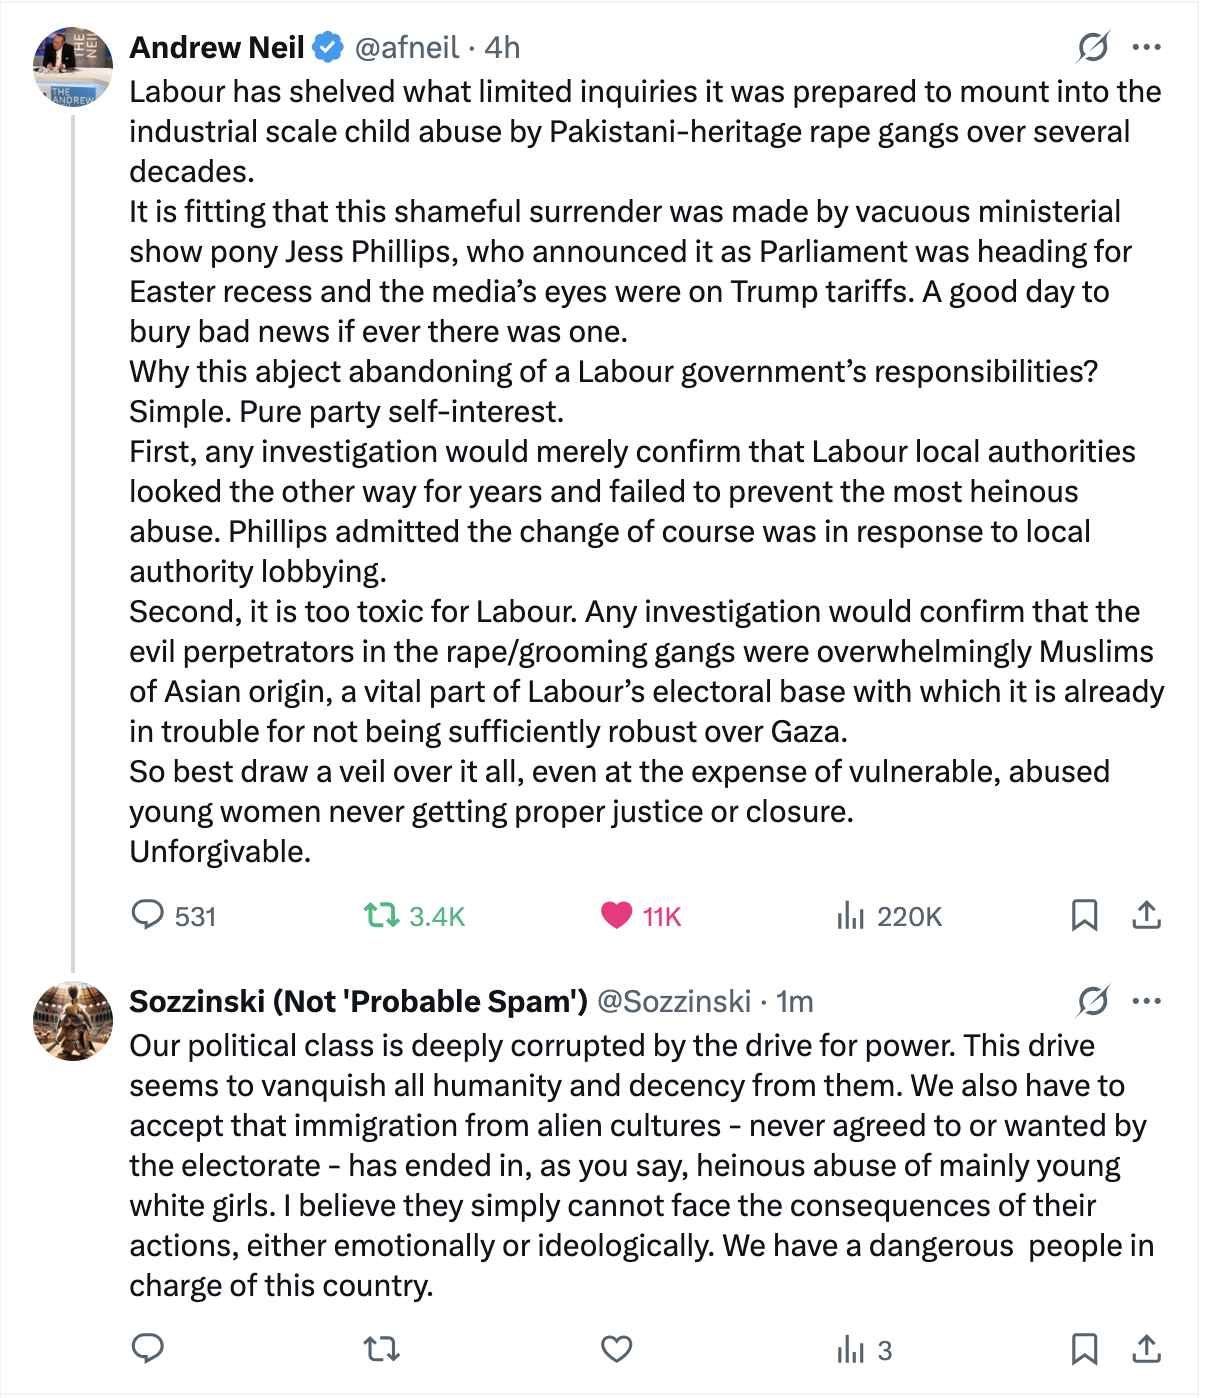This screenshot has height=1398, width=1216.
Task: Share Sozzinski's reply
Action: click(1146, 1349)
